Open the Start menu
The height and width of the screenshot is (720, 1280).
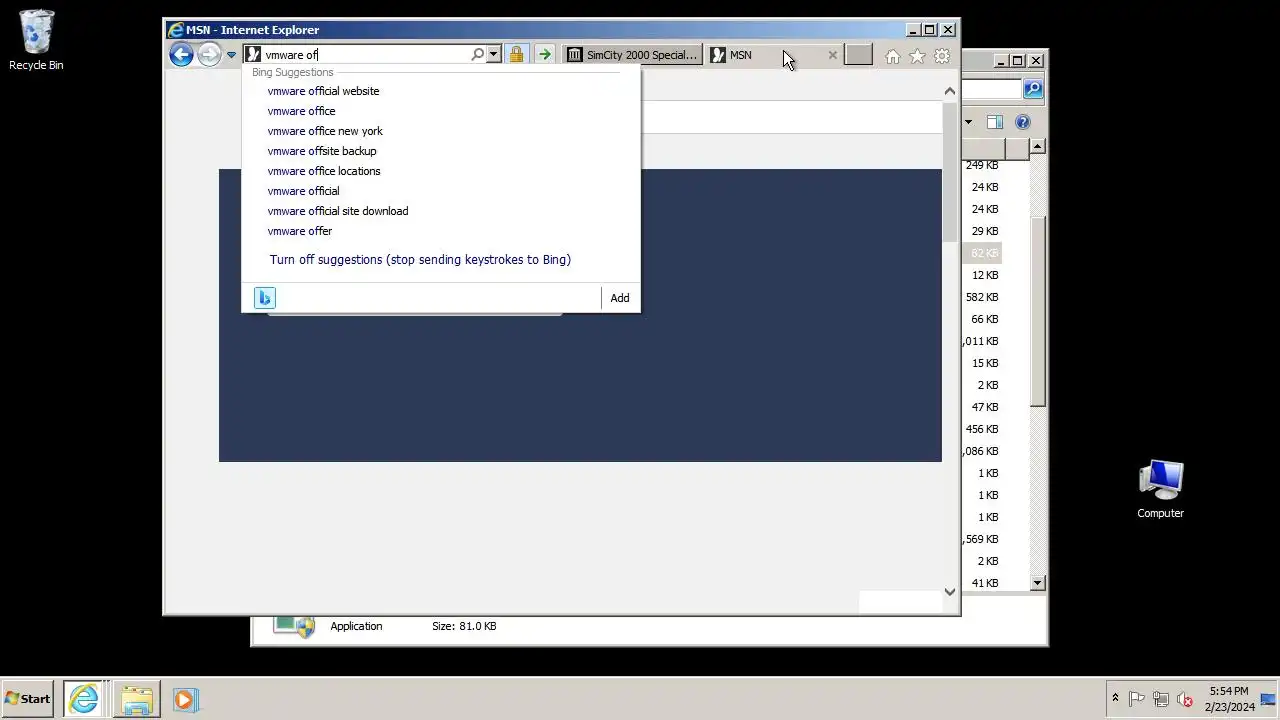click(28, 699)
